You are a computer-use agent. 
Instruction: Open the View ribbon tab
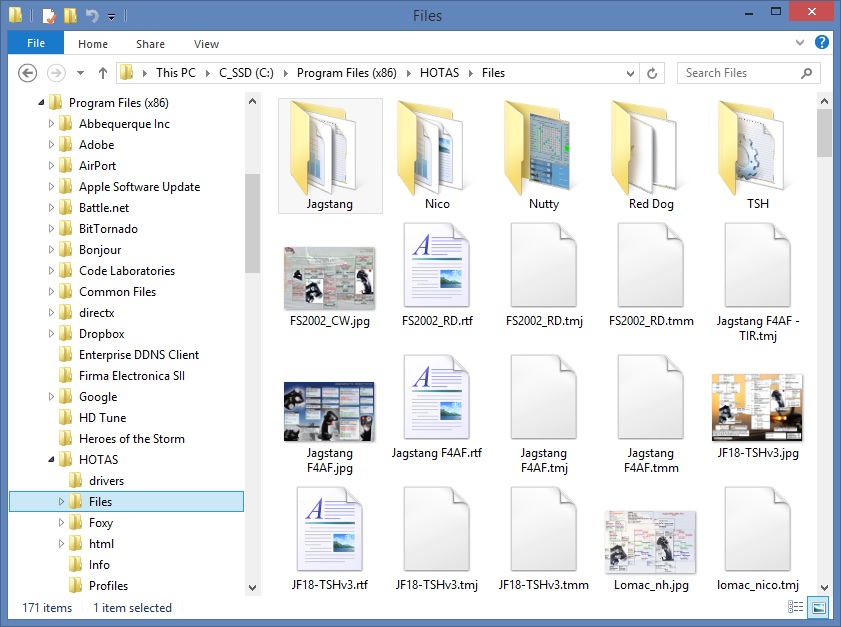[x=206, y=44]
